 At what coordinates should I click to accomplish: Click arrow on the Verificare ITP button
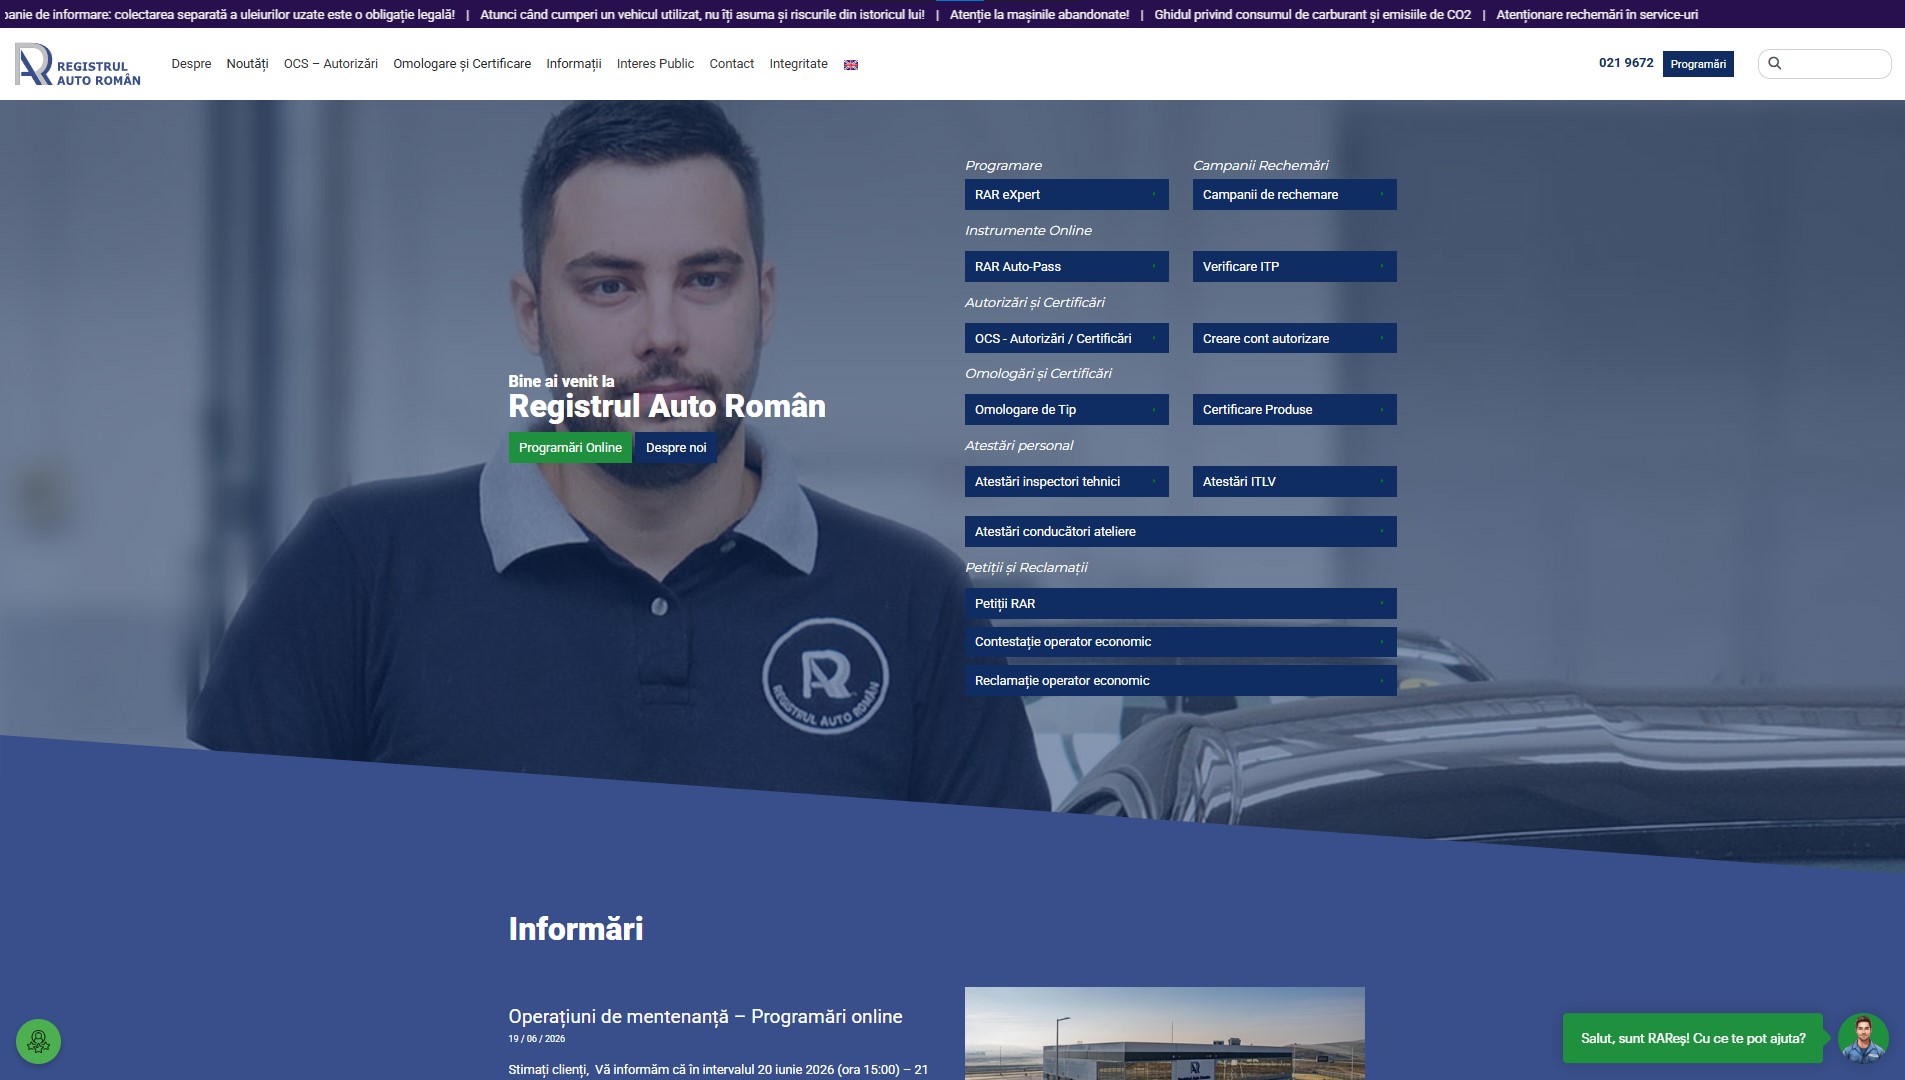(1382, 267)
